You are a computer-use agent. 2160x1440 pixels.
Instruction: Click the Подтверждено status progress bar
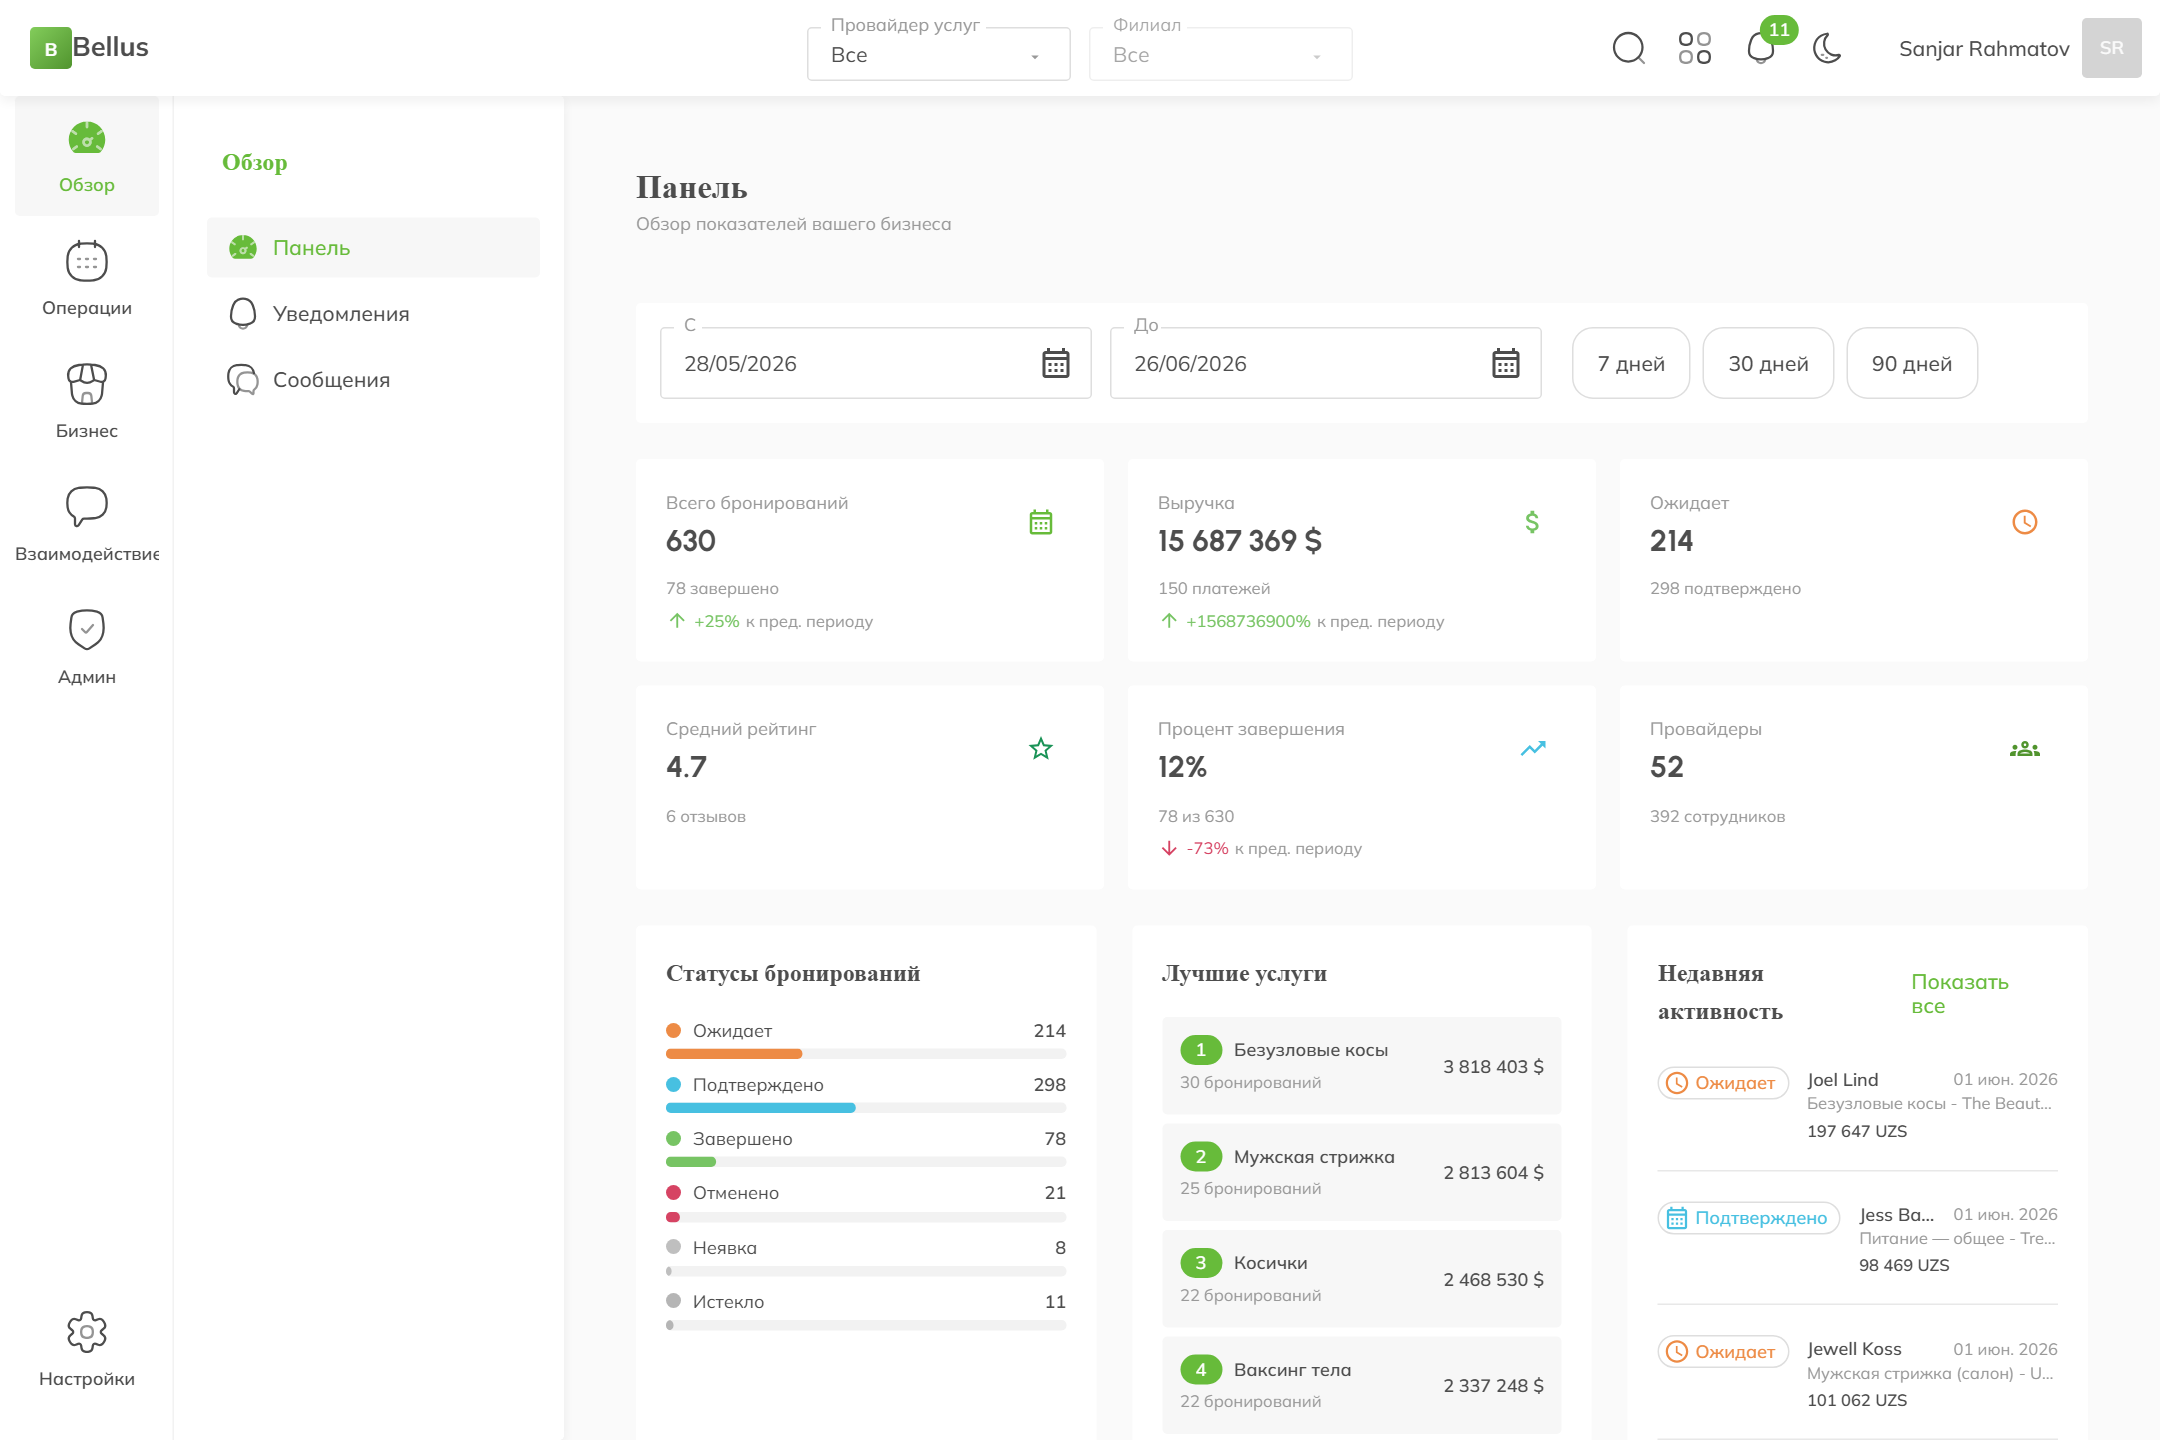pyautogui.click(x=866, y=1107)
